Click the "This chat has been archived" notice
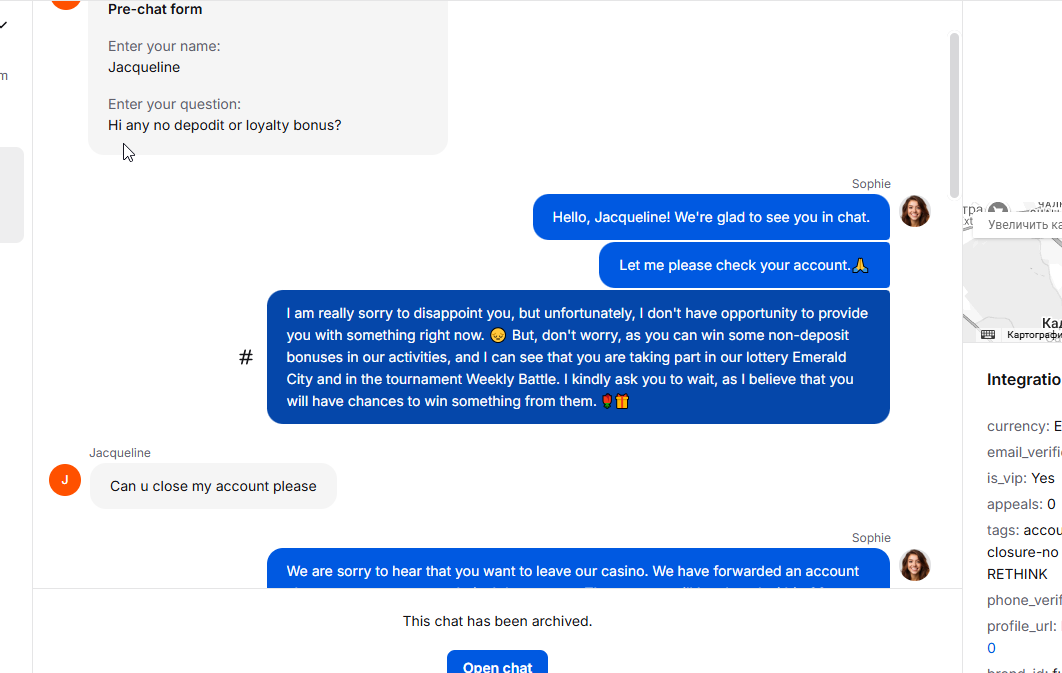1062x673 pixels. point(497,621)
